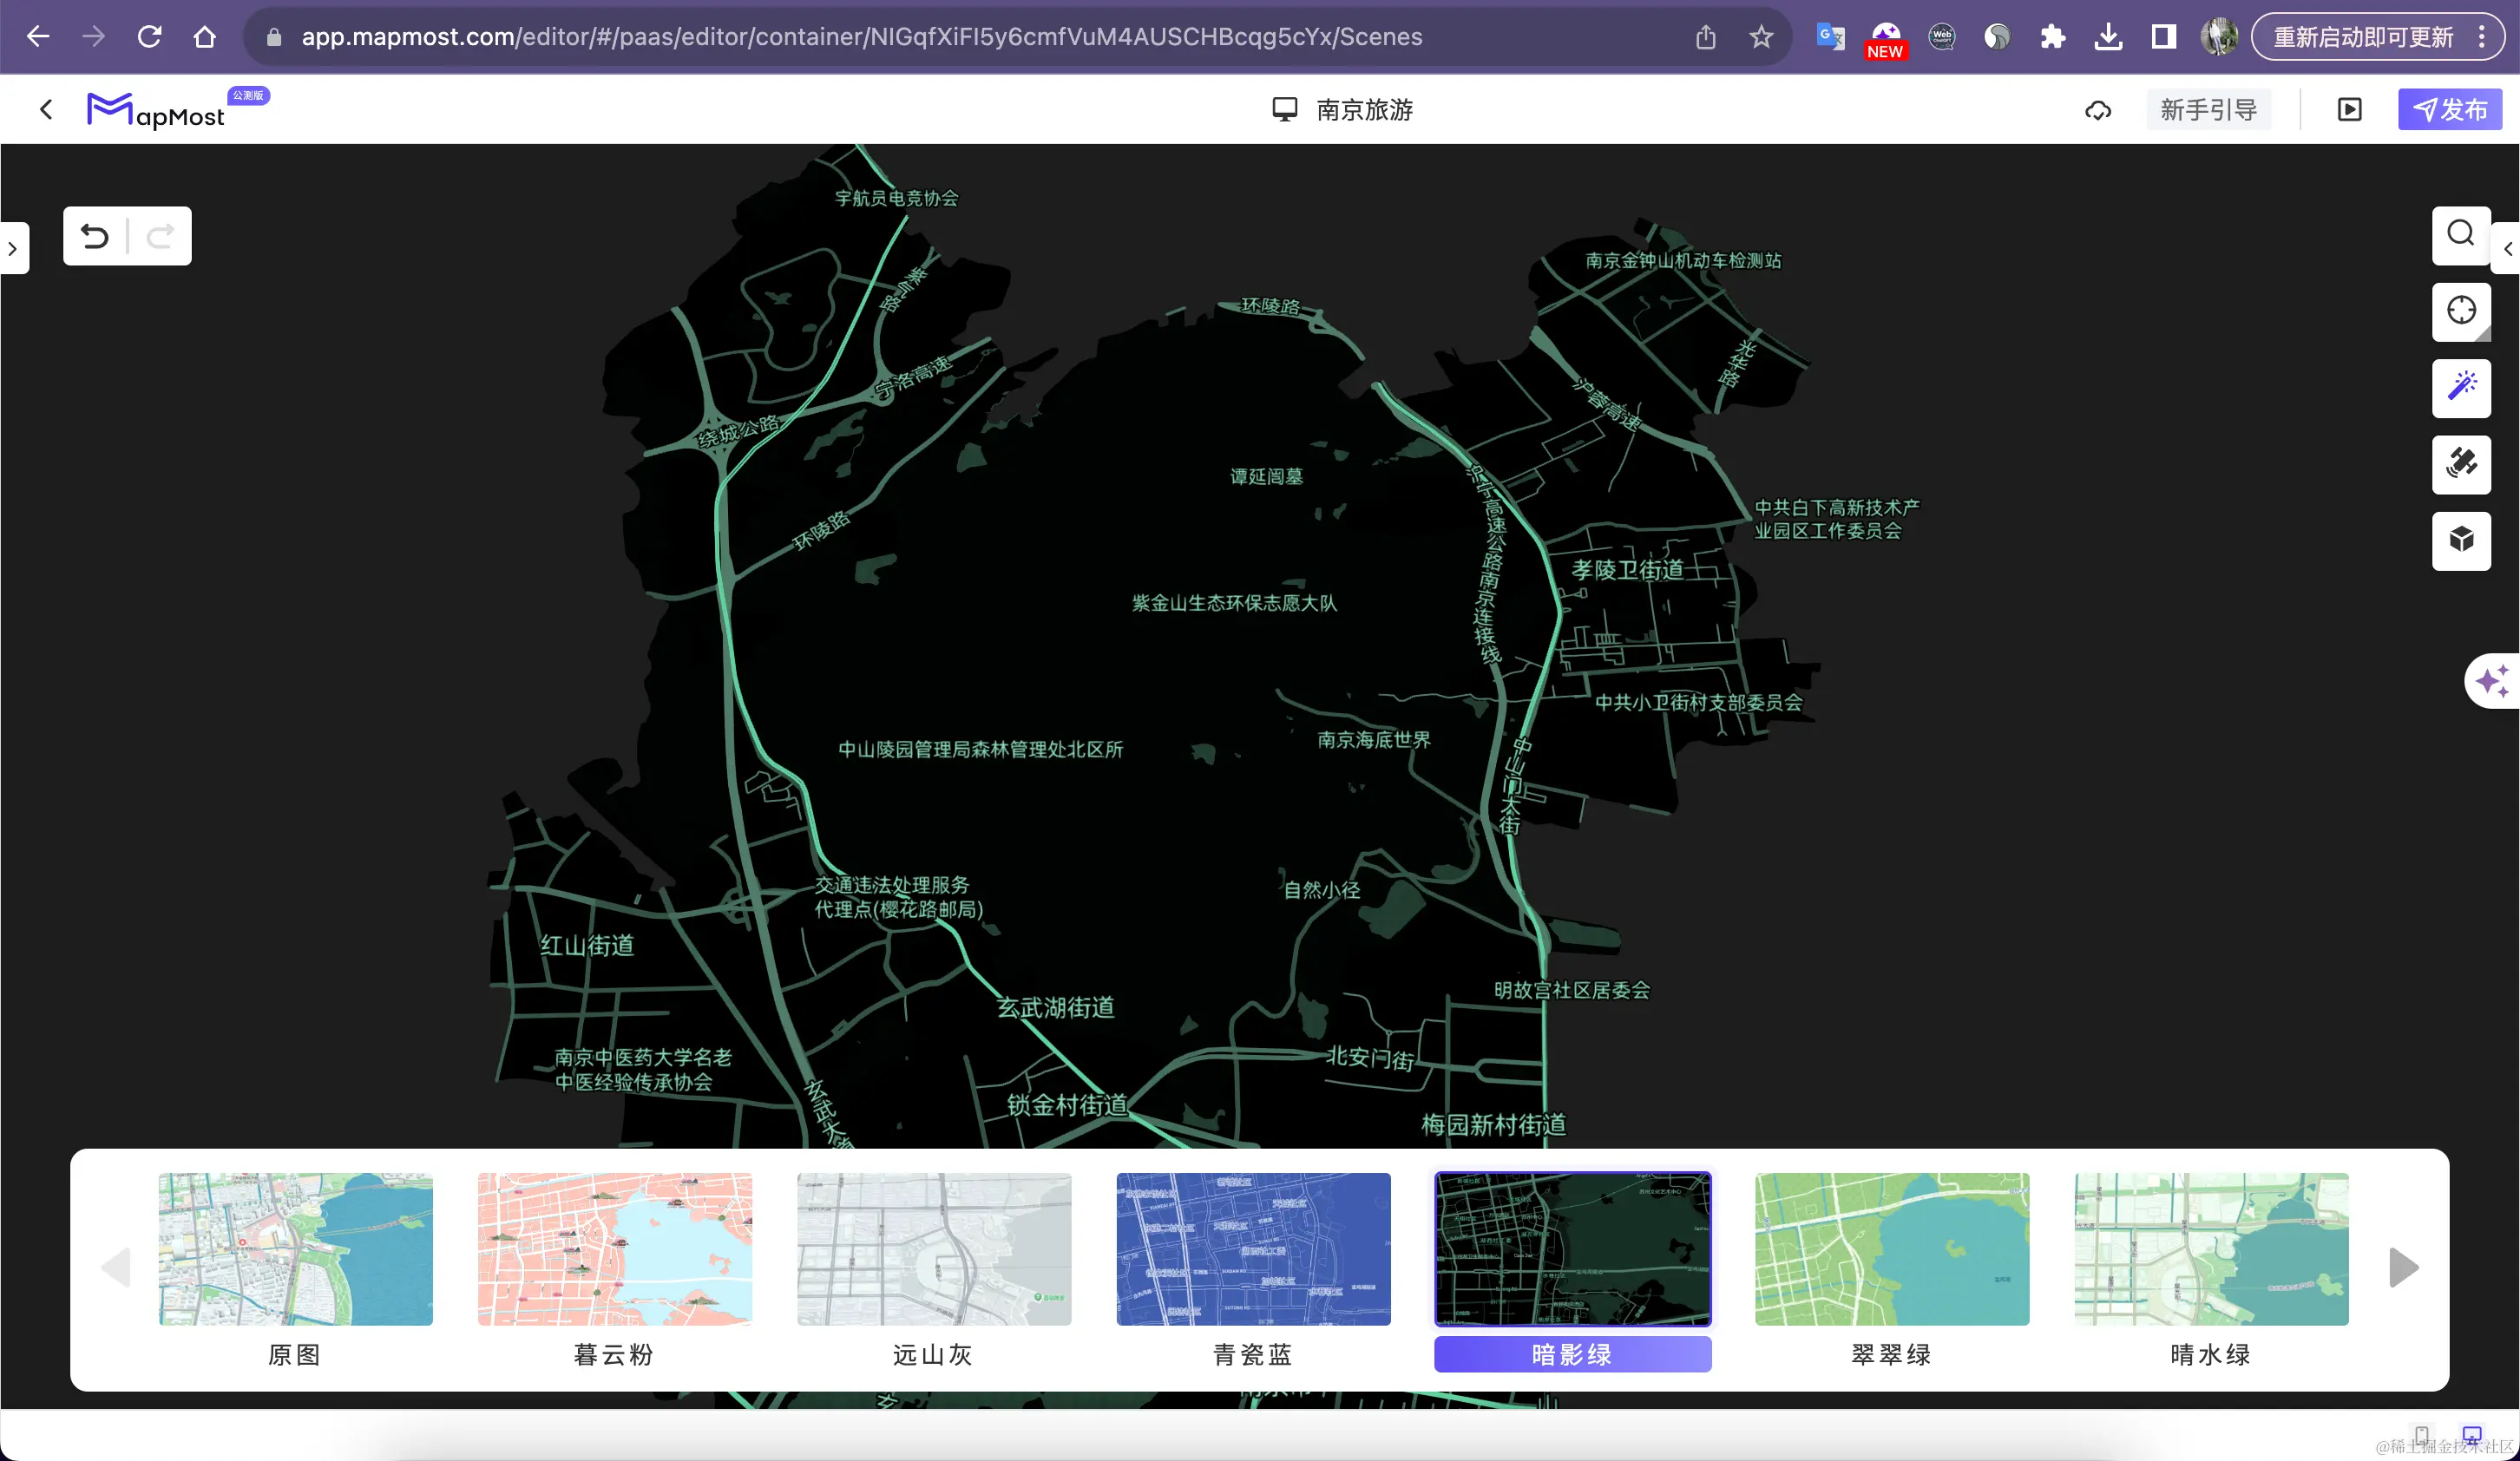
Task: Click the 原图 style label
Action: (295, 1354)
